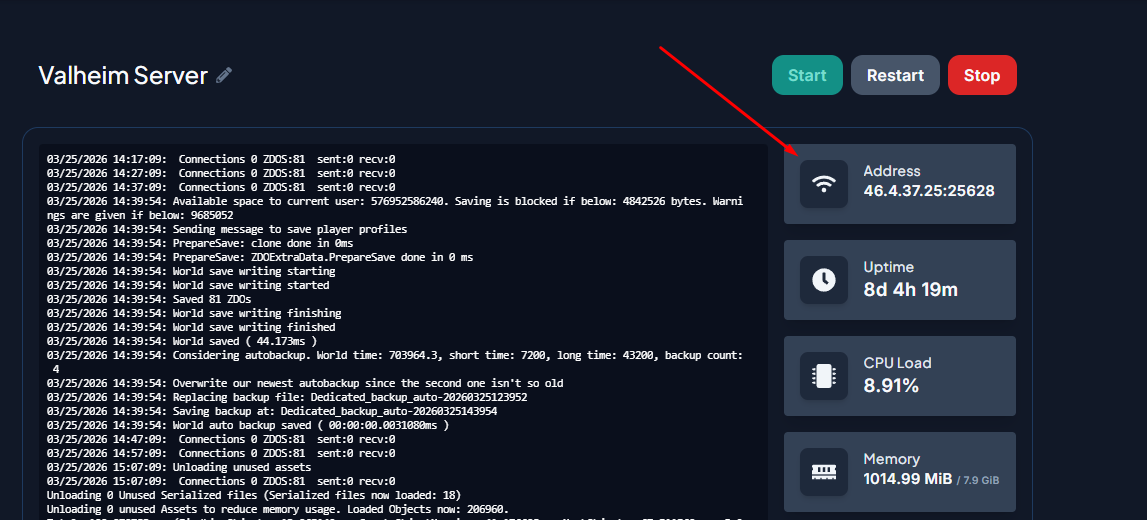Screen dimensions: 1147x520
Task: Click the "Address" label in the info card
Action: click(891, 171)
